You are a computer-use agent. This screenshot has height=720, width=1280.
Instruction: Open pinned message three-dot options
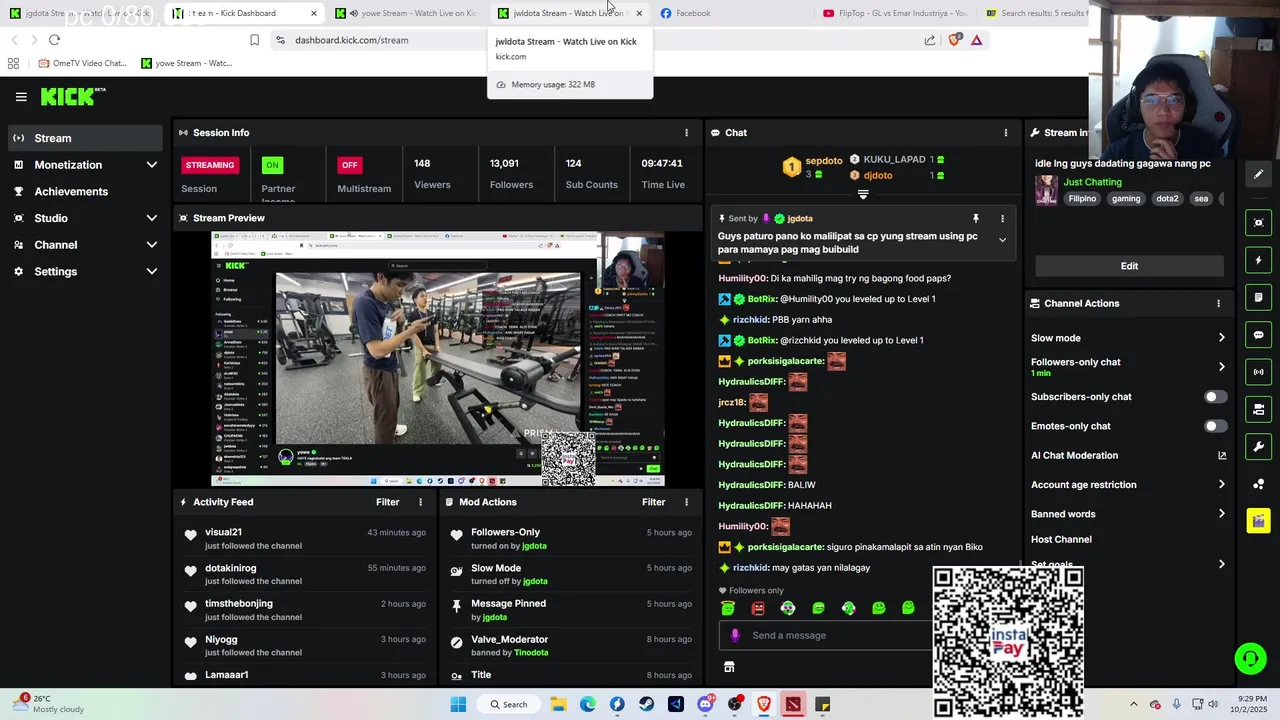(x=1002, y=218)
